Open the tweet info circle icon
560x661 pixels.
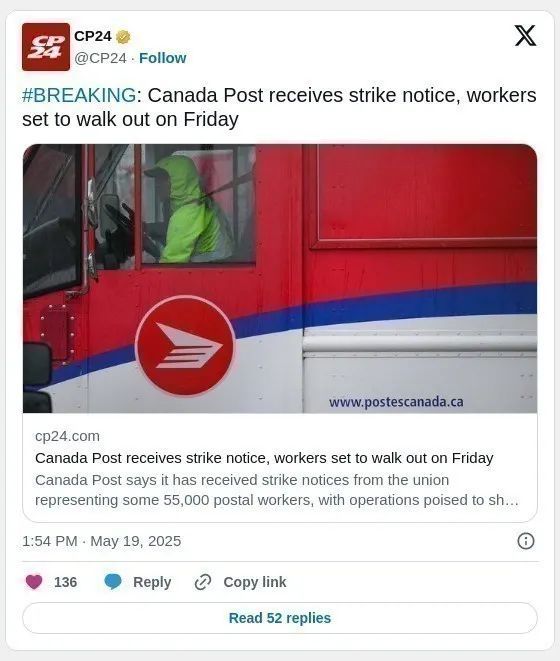point(525,541)
